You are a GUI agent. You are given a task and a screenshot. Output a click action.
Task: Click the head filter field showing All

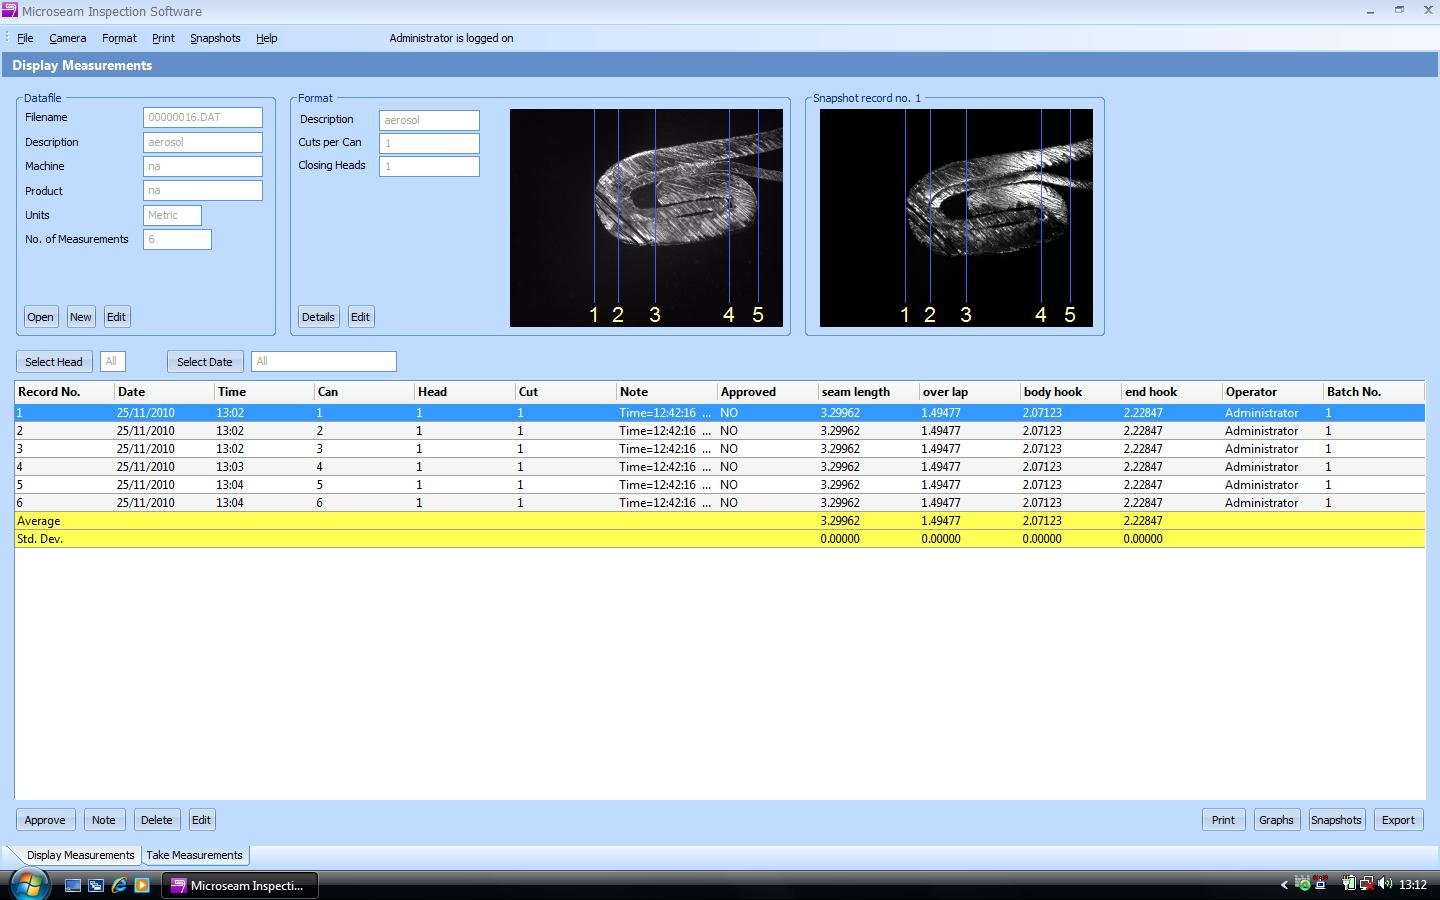pos(112,361)
